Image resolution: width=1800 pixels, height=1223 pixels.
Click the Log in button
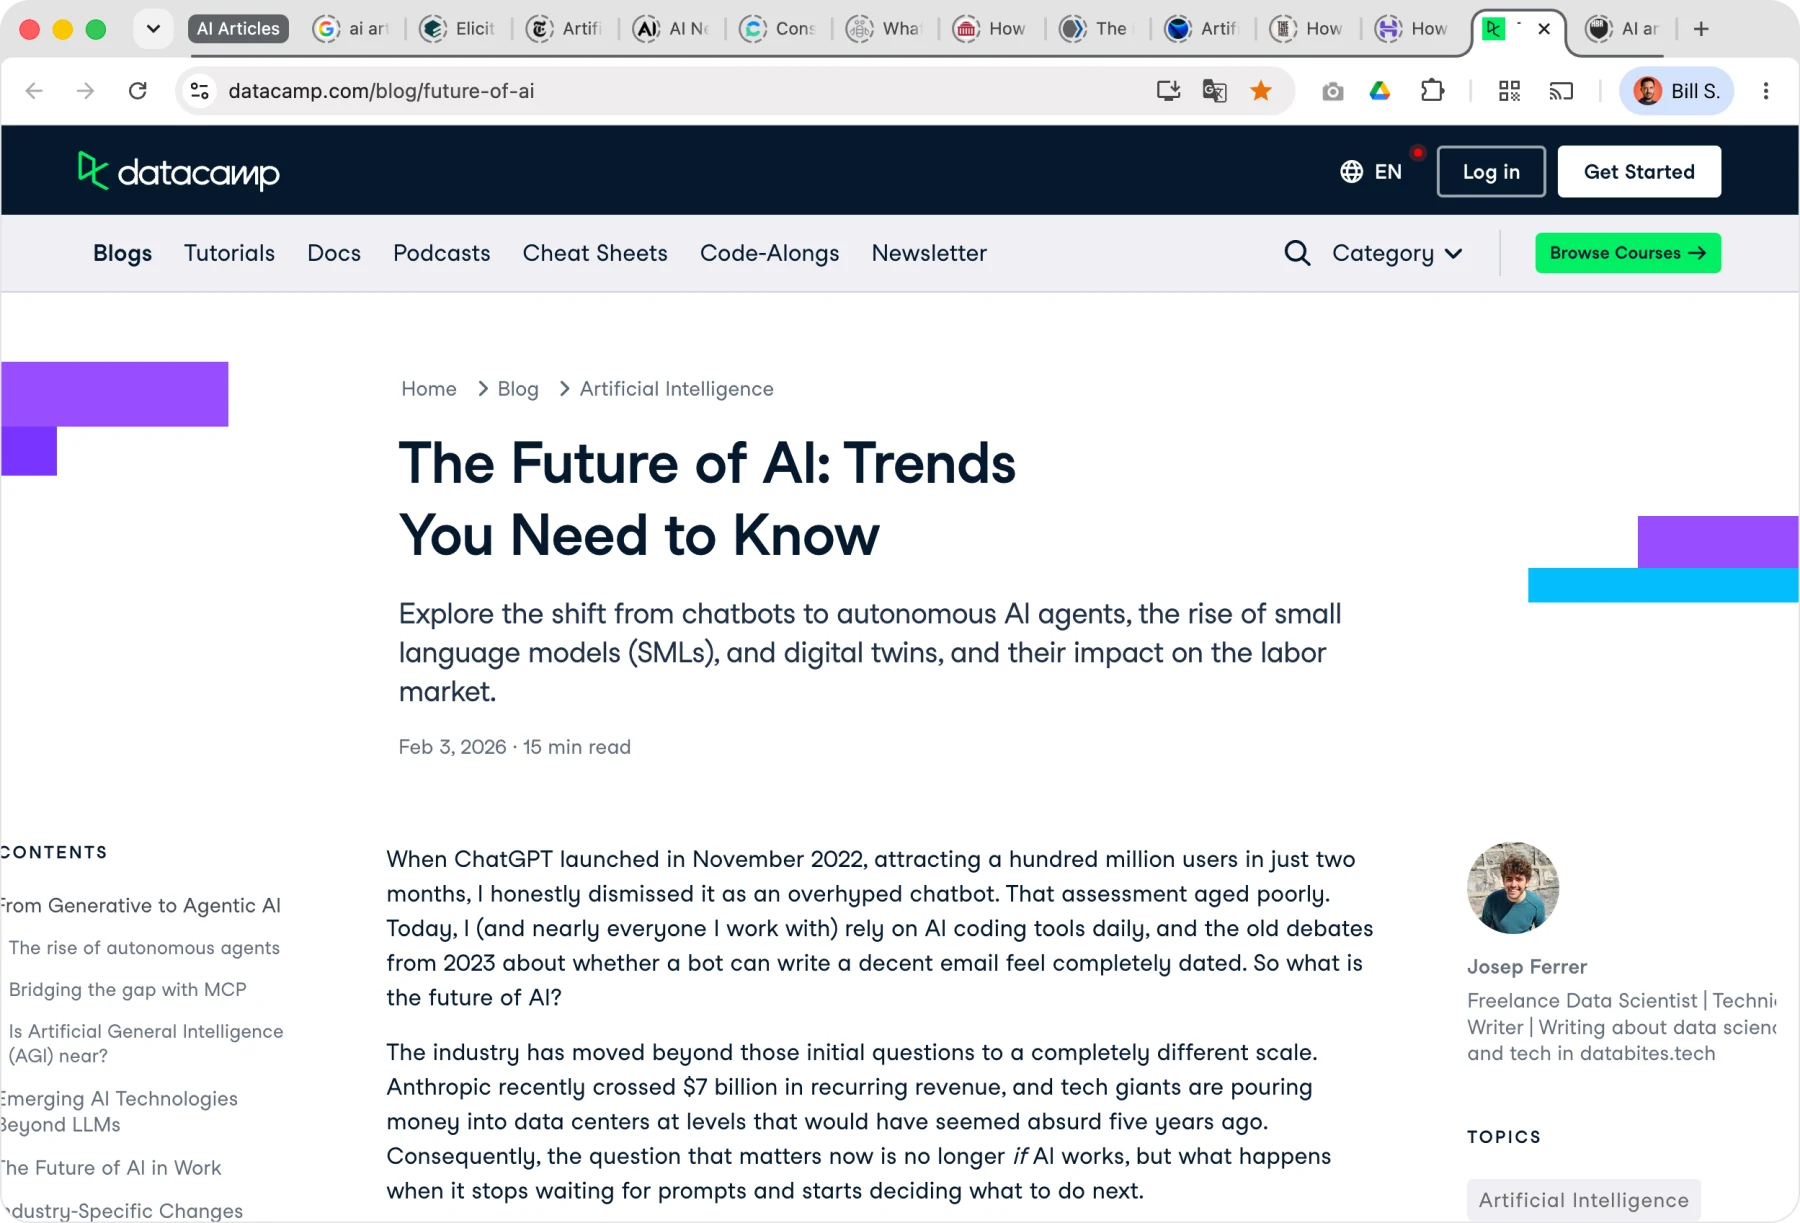pos(1491,172)
